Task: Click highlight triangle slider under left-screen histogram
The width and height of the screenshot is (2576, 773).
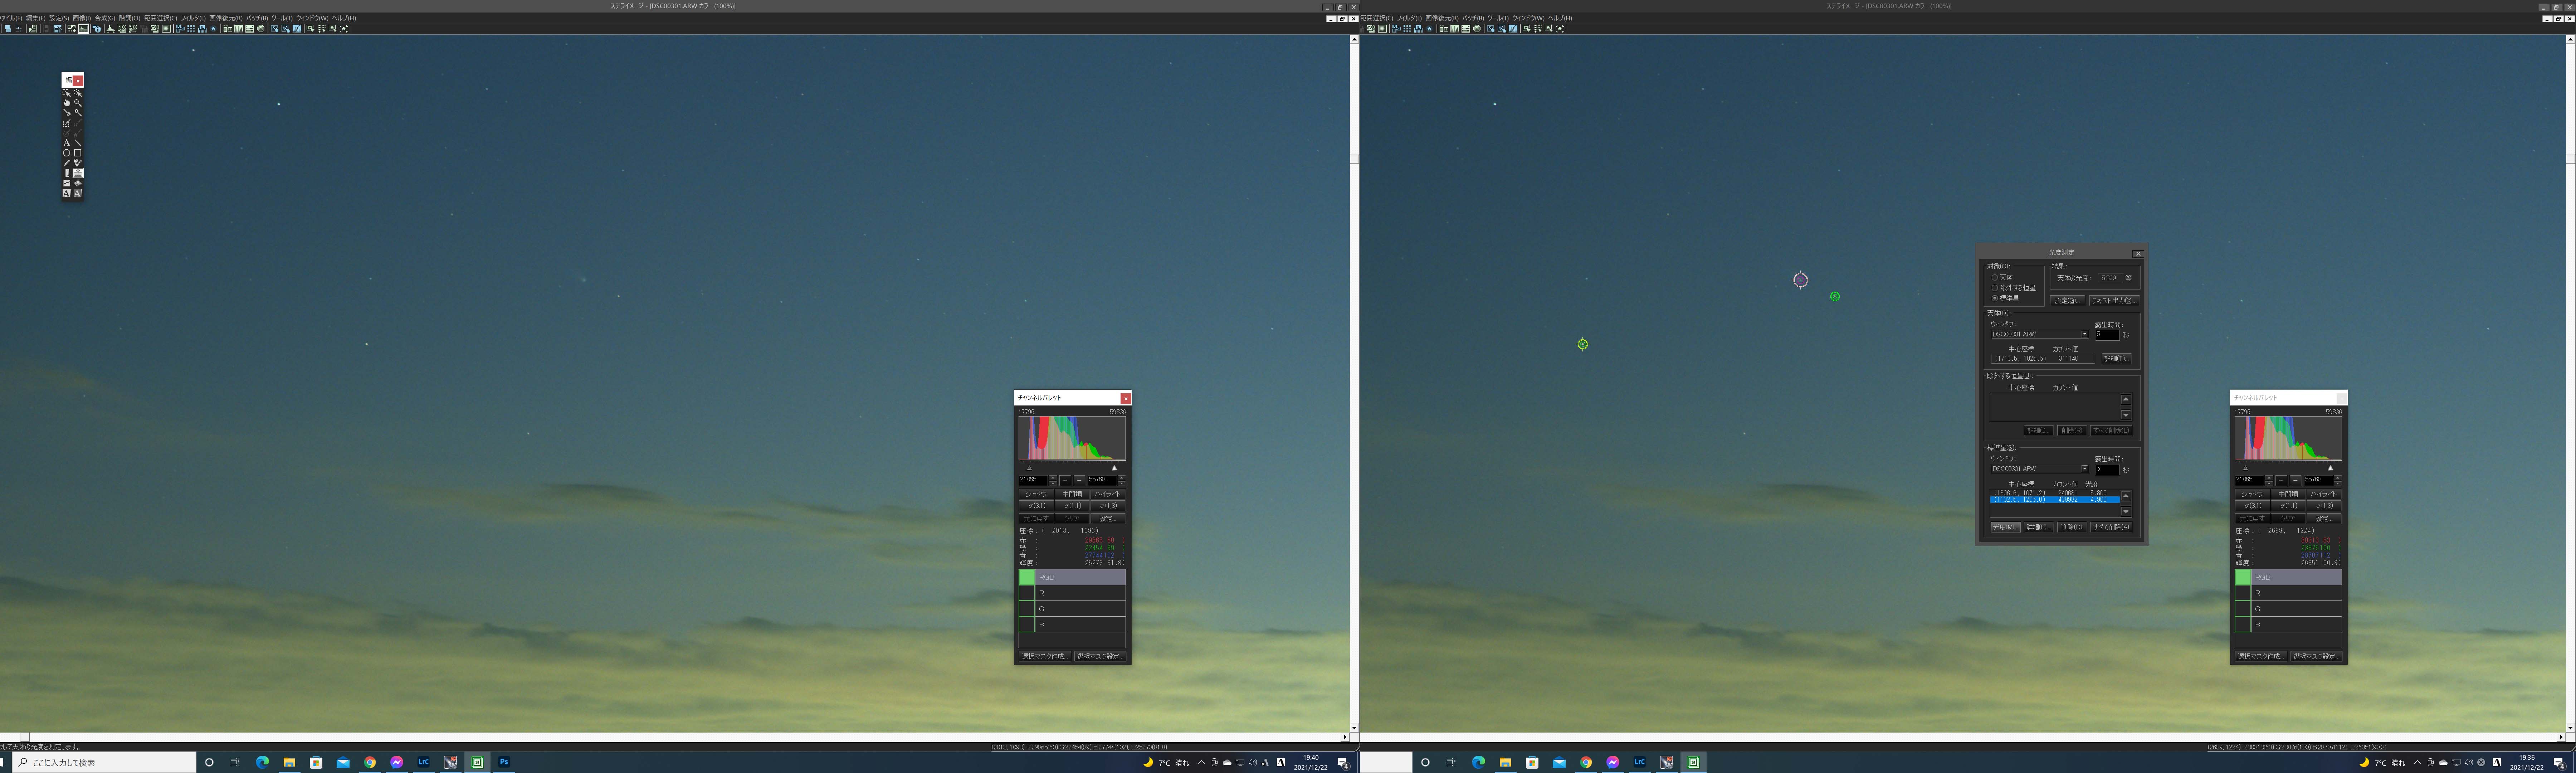Action: point(1115,468)
